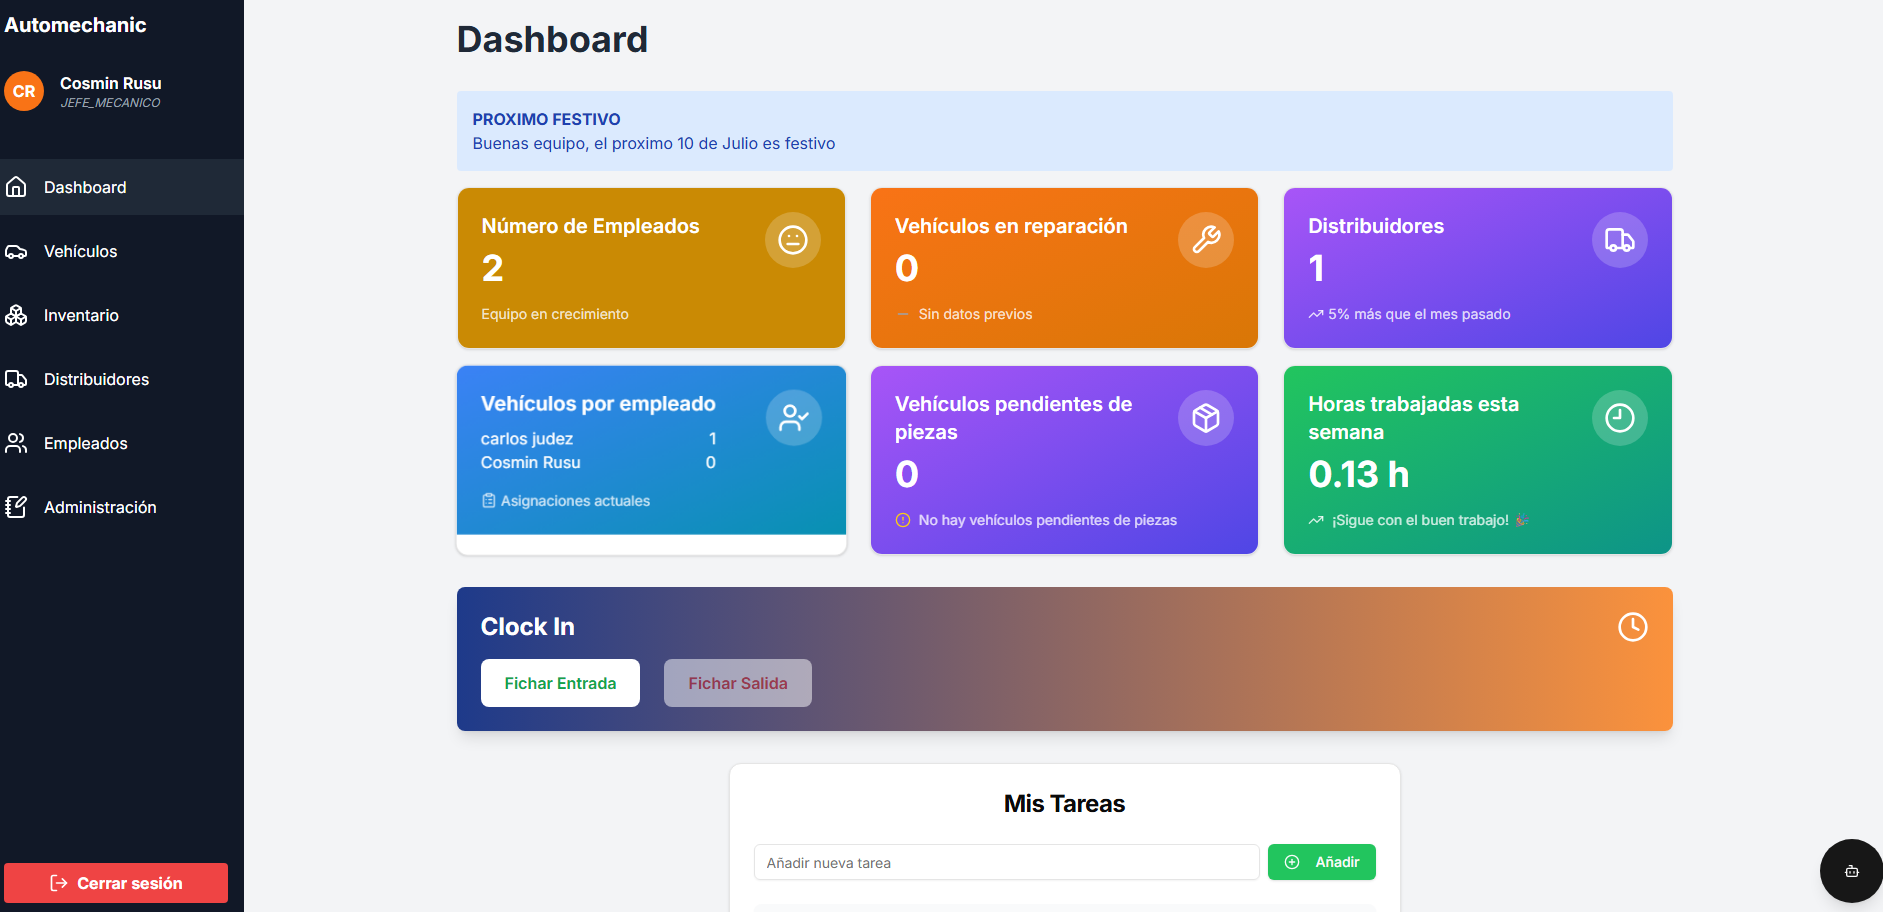Click the Añadir nueva tarea input field
Screen dimensions: 1883x912
coord(1005,861)
